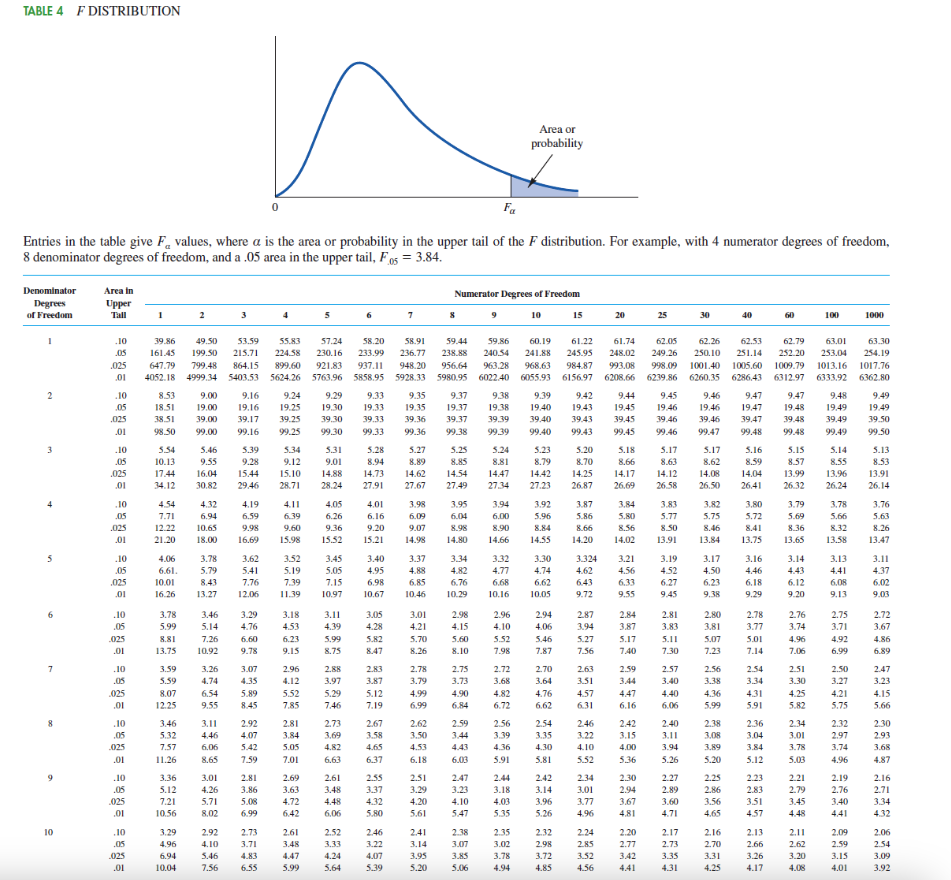Click the cell value '3.324' in denominator row 5
This screenshot has height=880, width=951.
click(586, 559)
